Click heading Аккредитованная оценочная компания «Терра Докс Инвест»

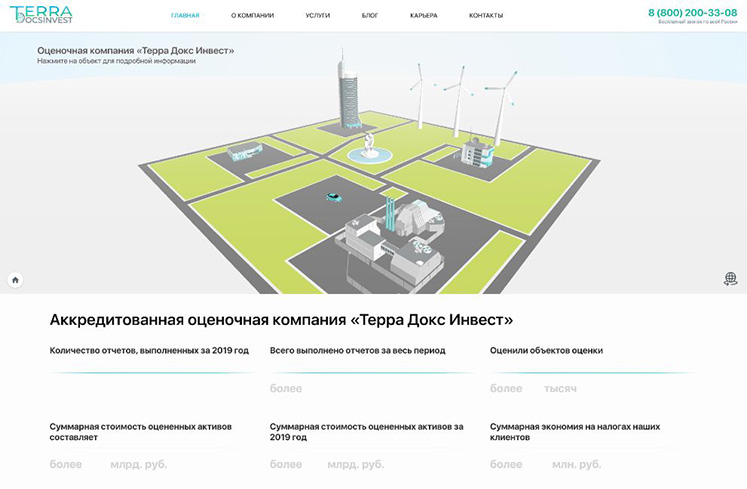tap(281, 320)
